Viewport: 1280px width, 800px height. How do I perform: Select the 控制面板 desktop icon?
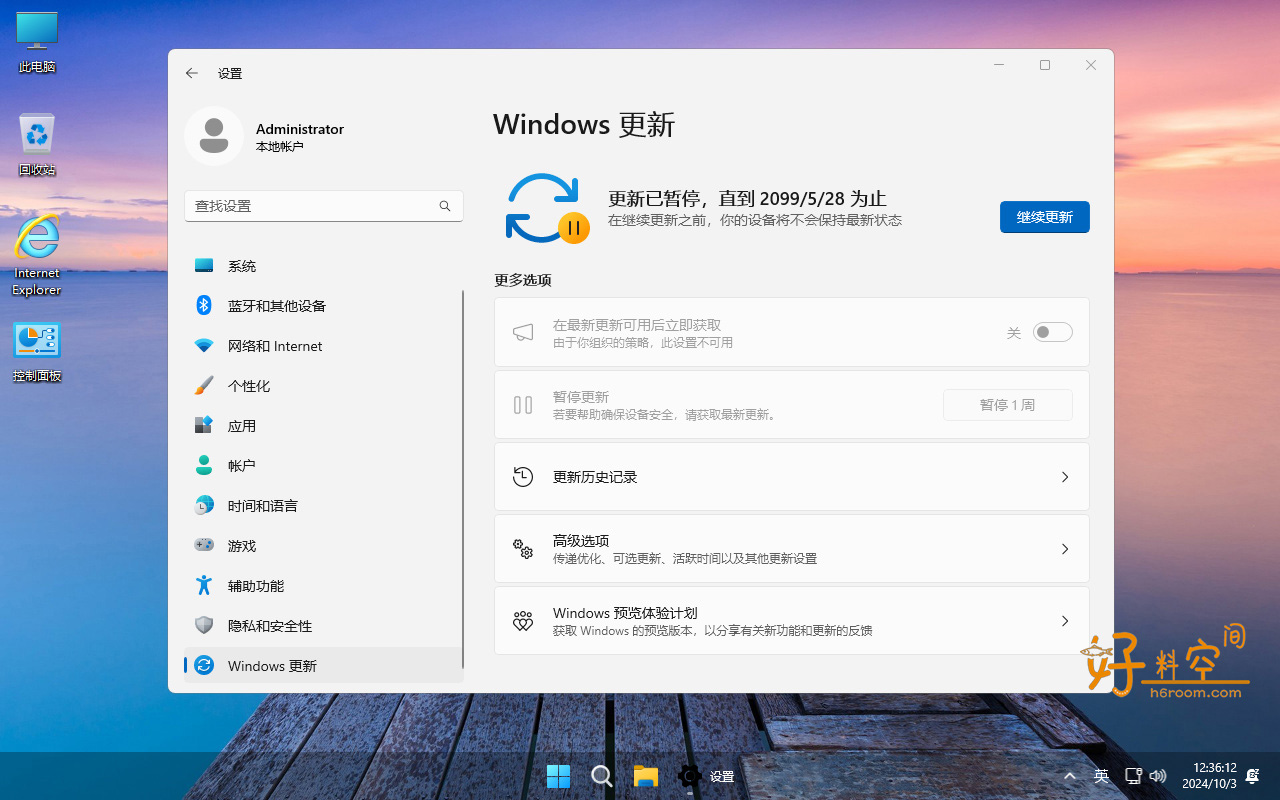[x=37, y=352]
